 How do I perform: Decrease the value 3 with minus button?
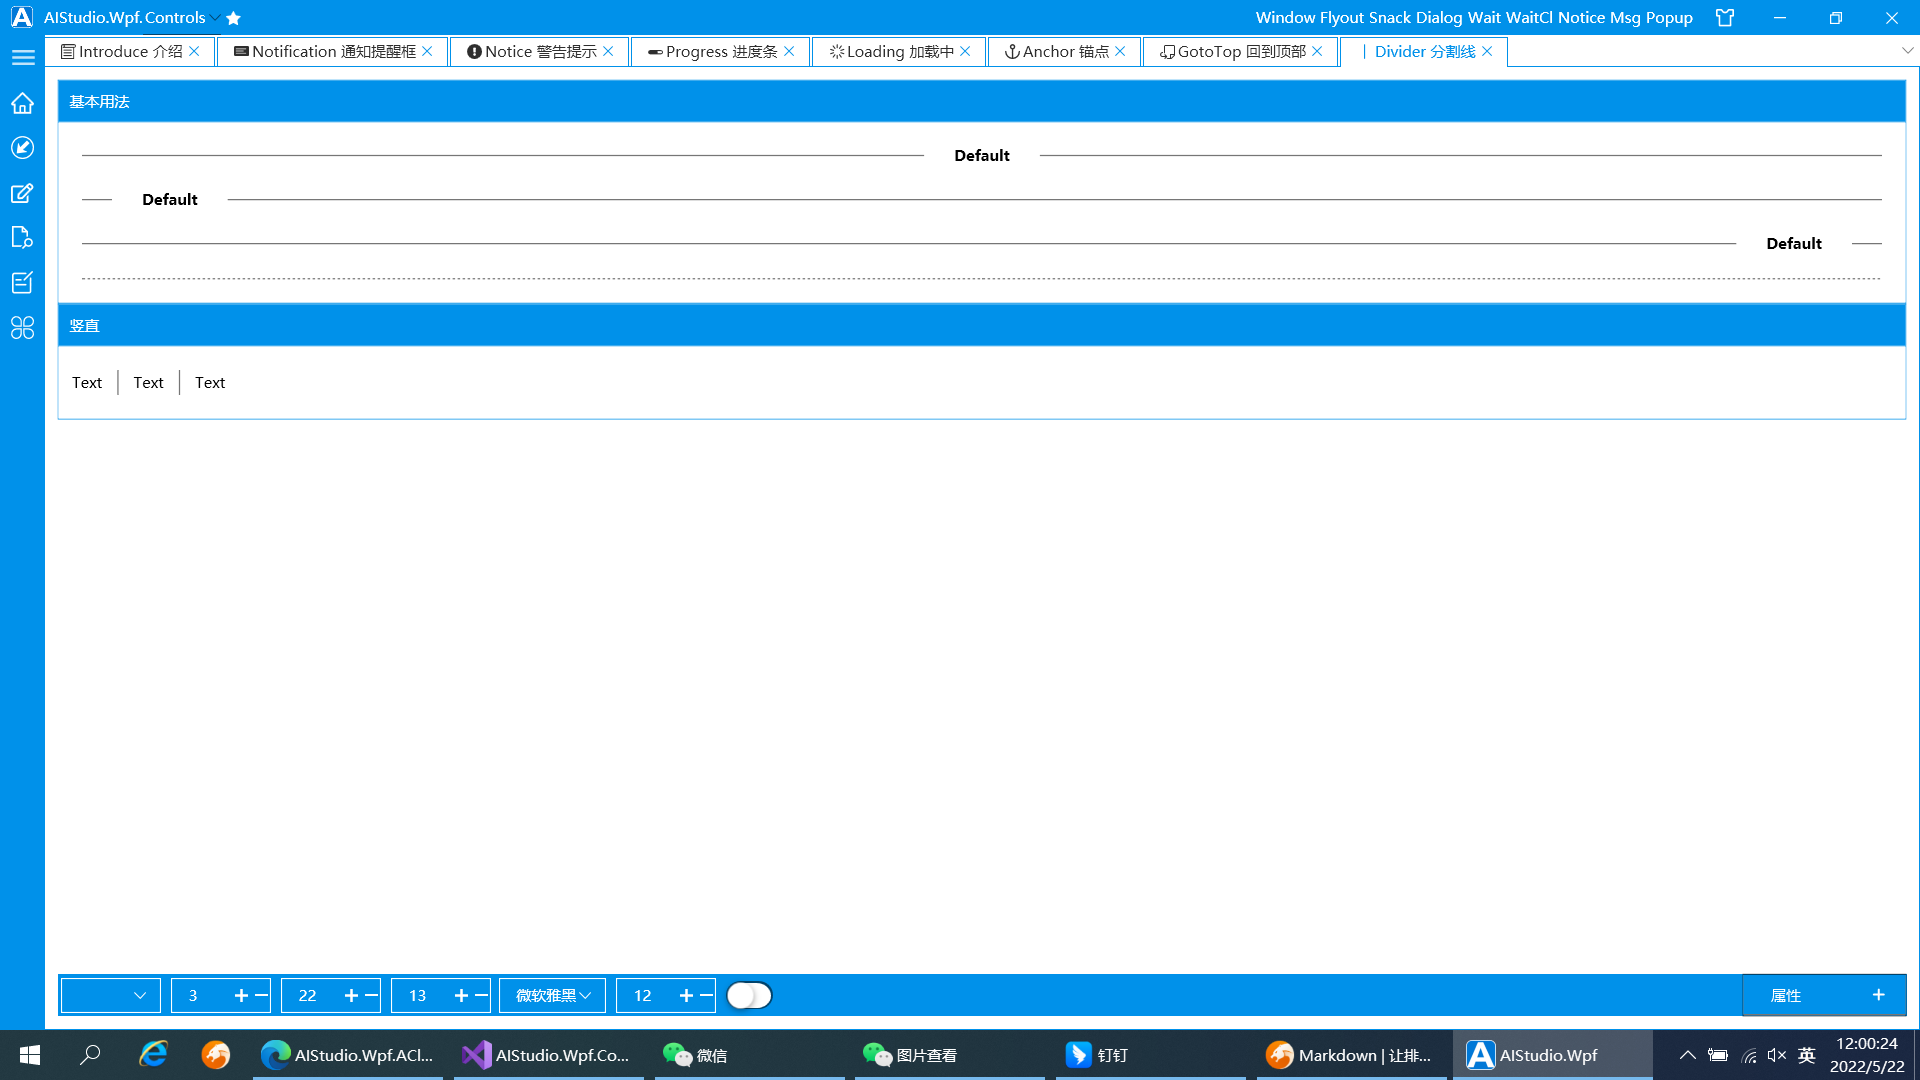261,996
